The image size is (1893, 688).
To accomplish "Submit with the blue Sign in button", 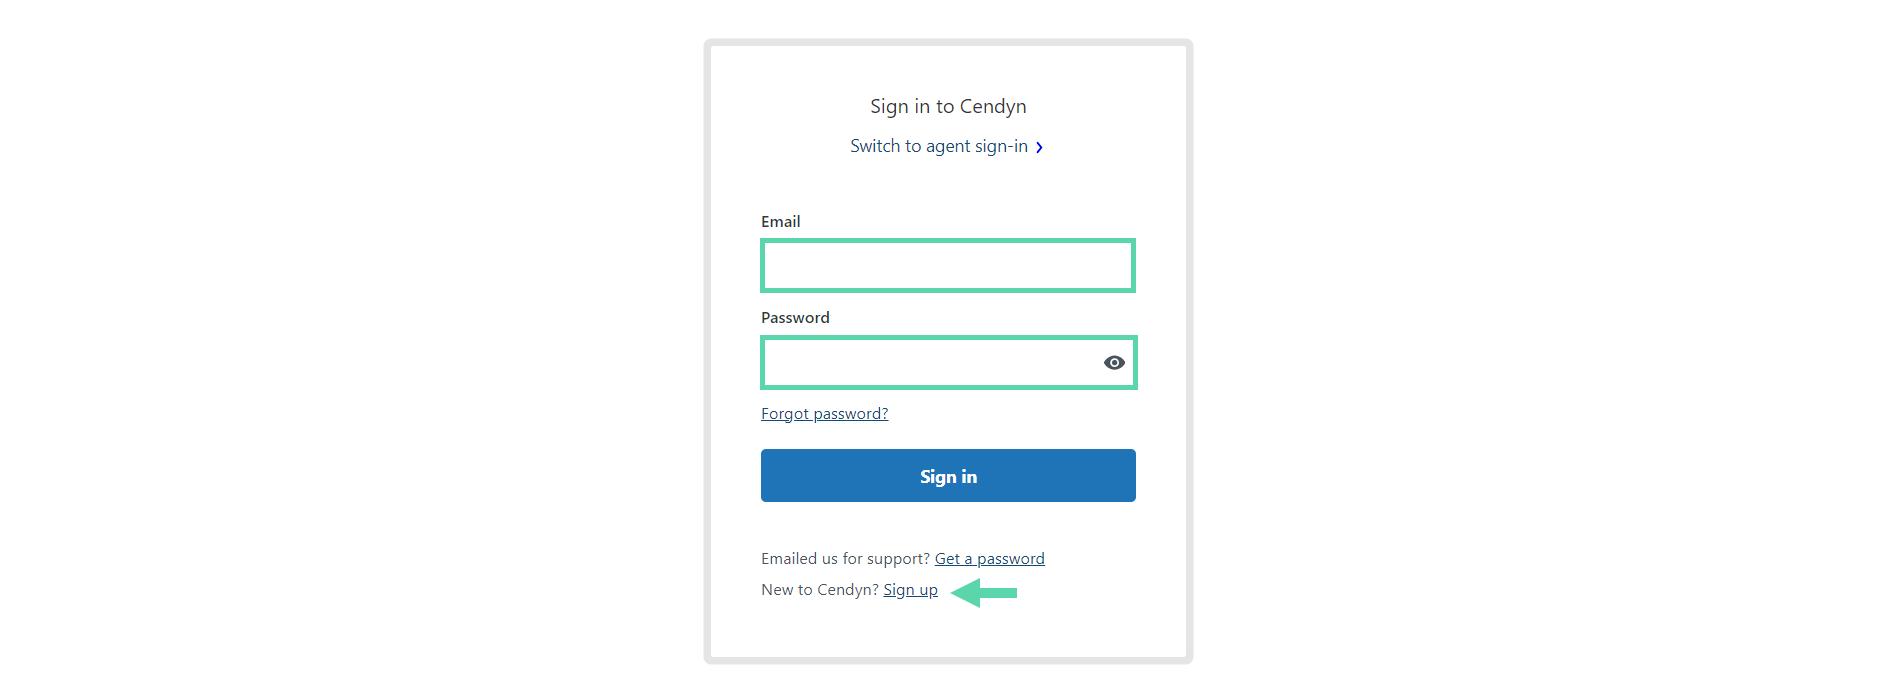I will [x=948, y=476].
